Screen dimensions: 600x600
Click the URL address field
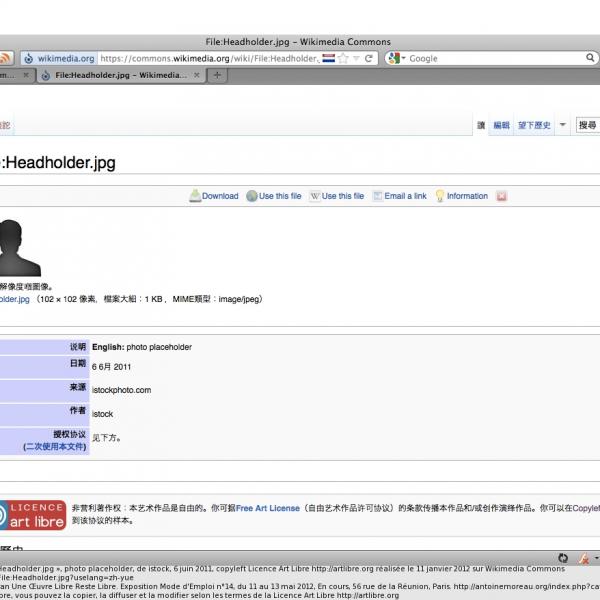click(209, 58)
